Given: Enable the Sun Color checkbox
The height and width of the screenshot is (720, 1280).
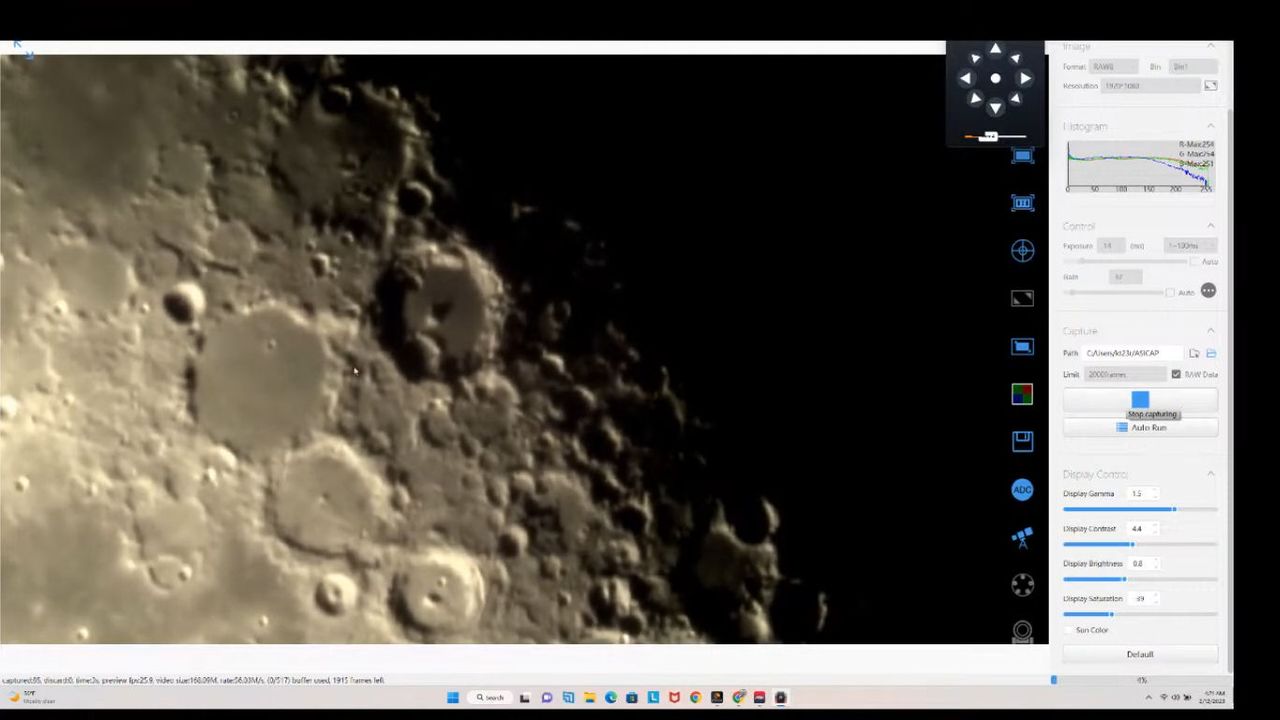Looking at the screenshot, I should pyautogui.click(x=1069, y=630).
